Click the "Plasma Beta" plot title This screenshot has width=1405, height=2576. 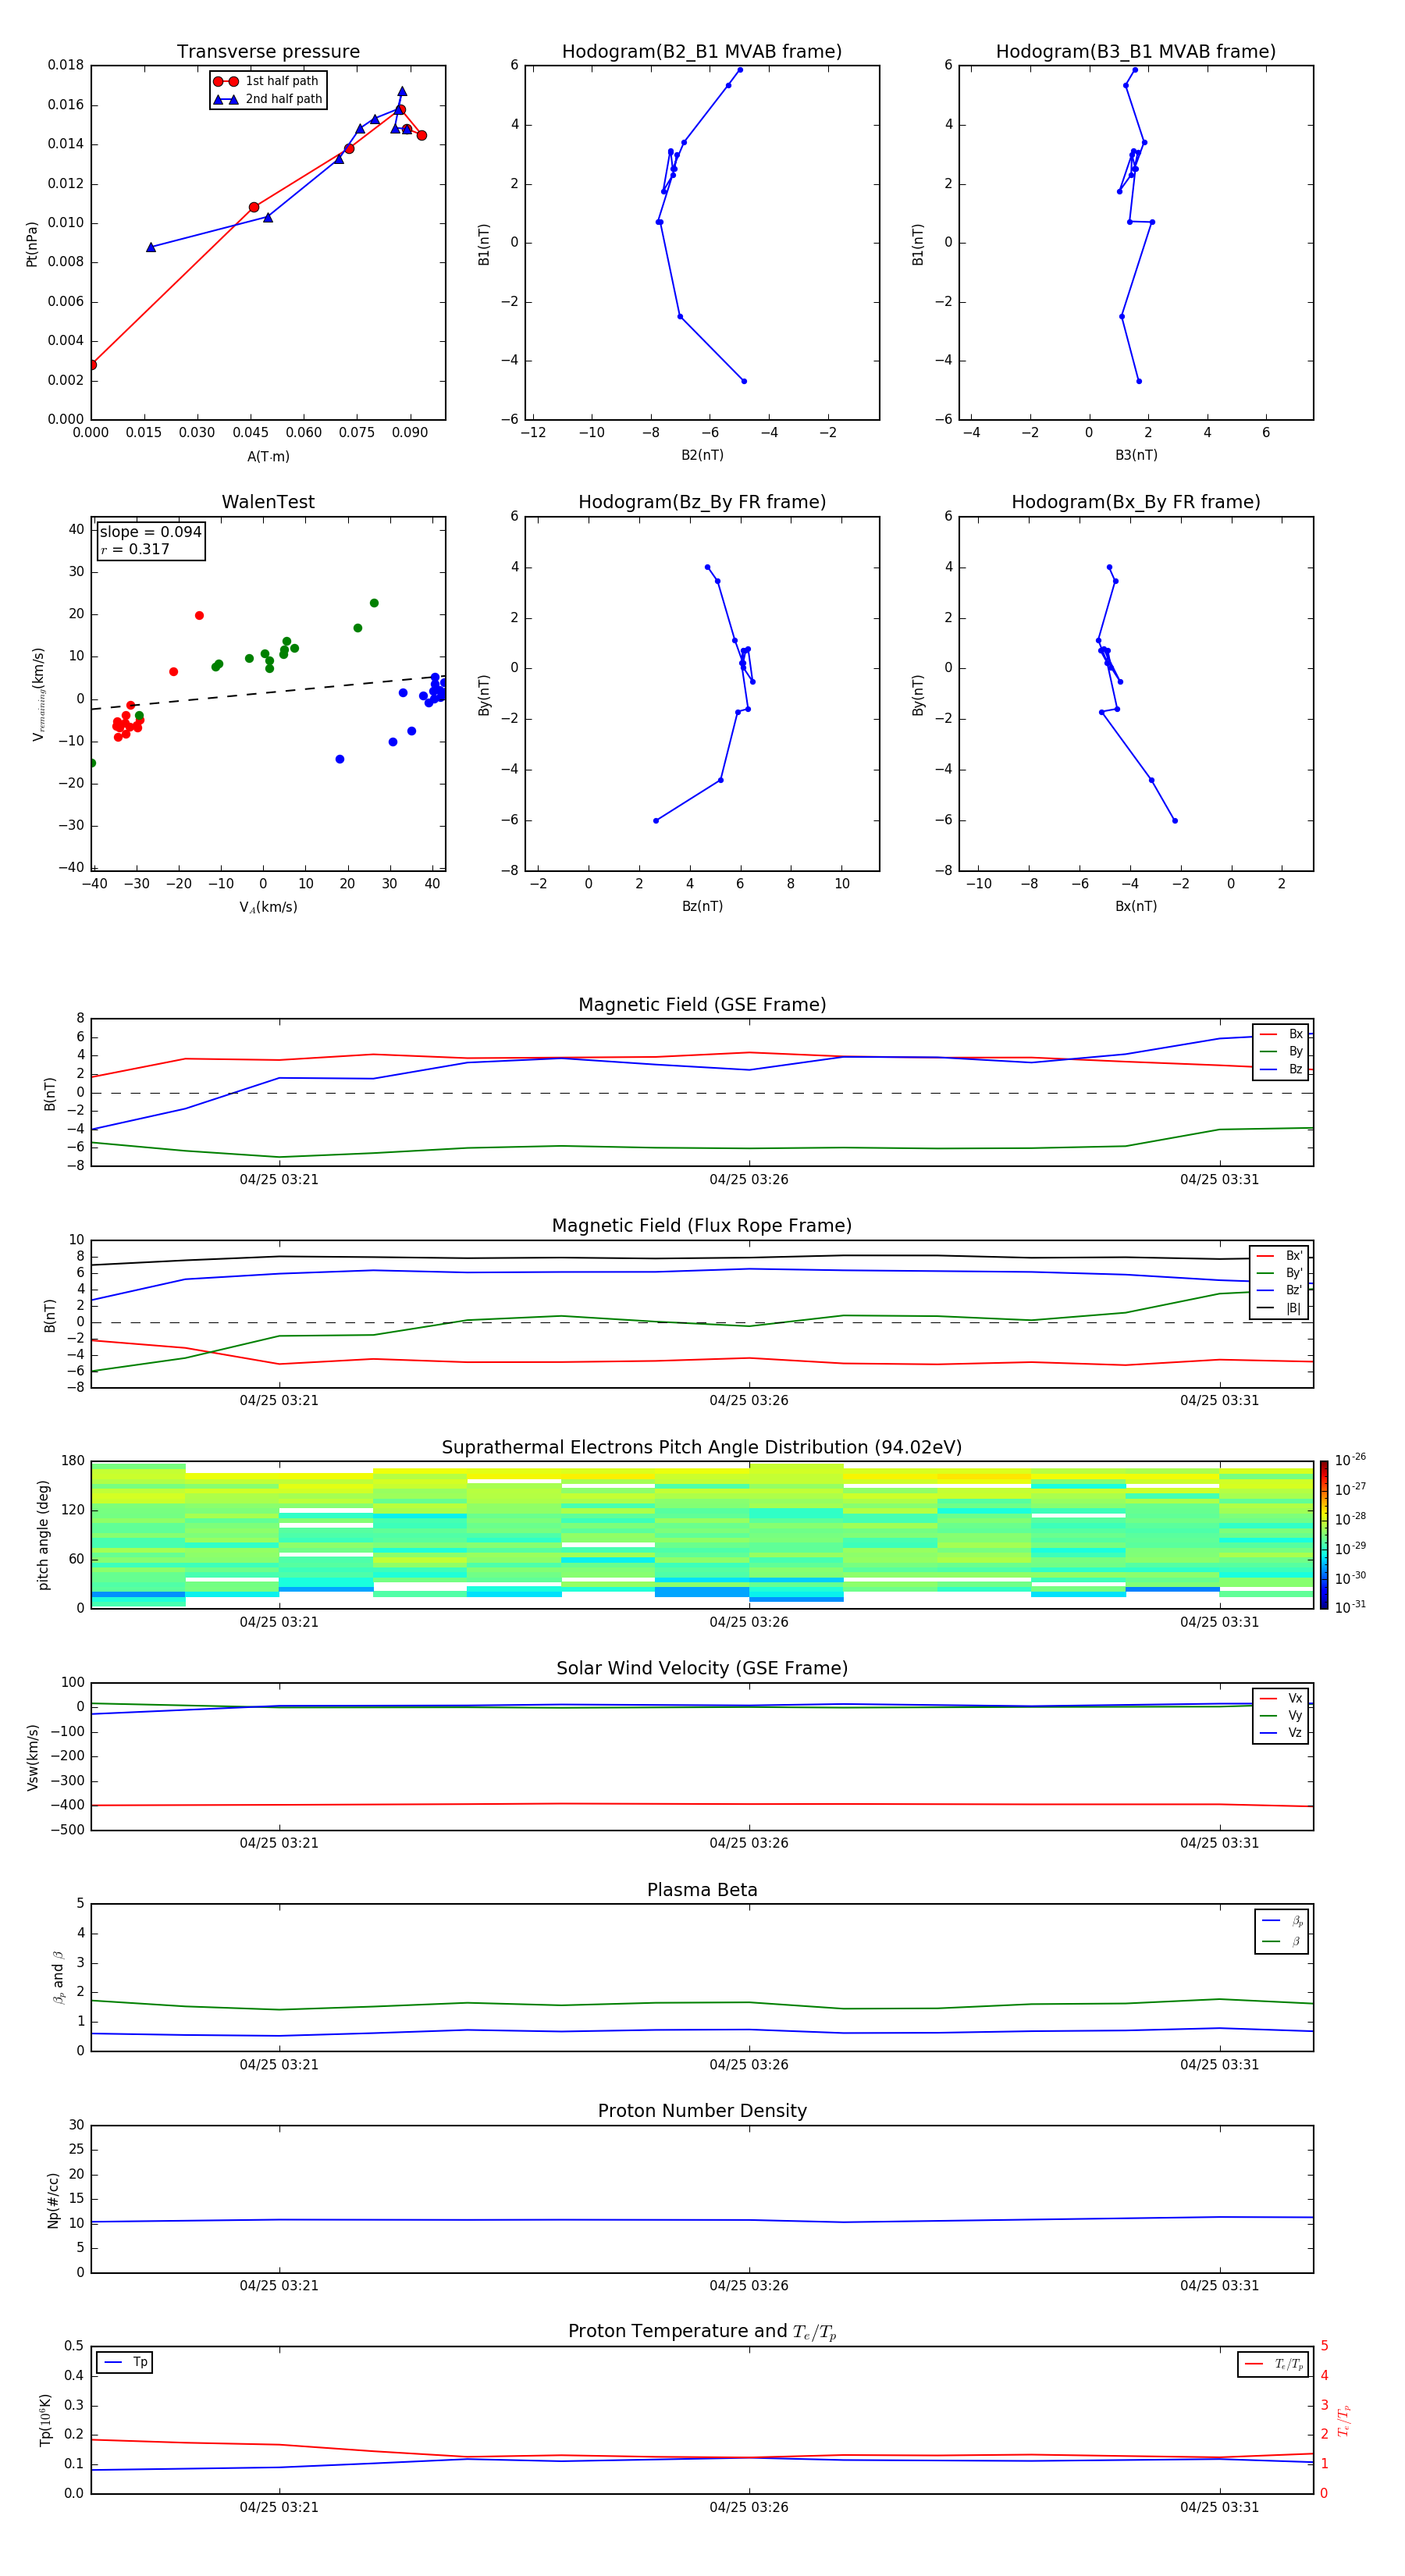pos(702,1890)
